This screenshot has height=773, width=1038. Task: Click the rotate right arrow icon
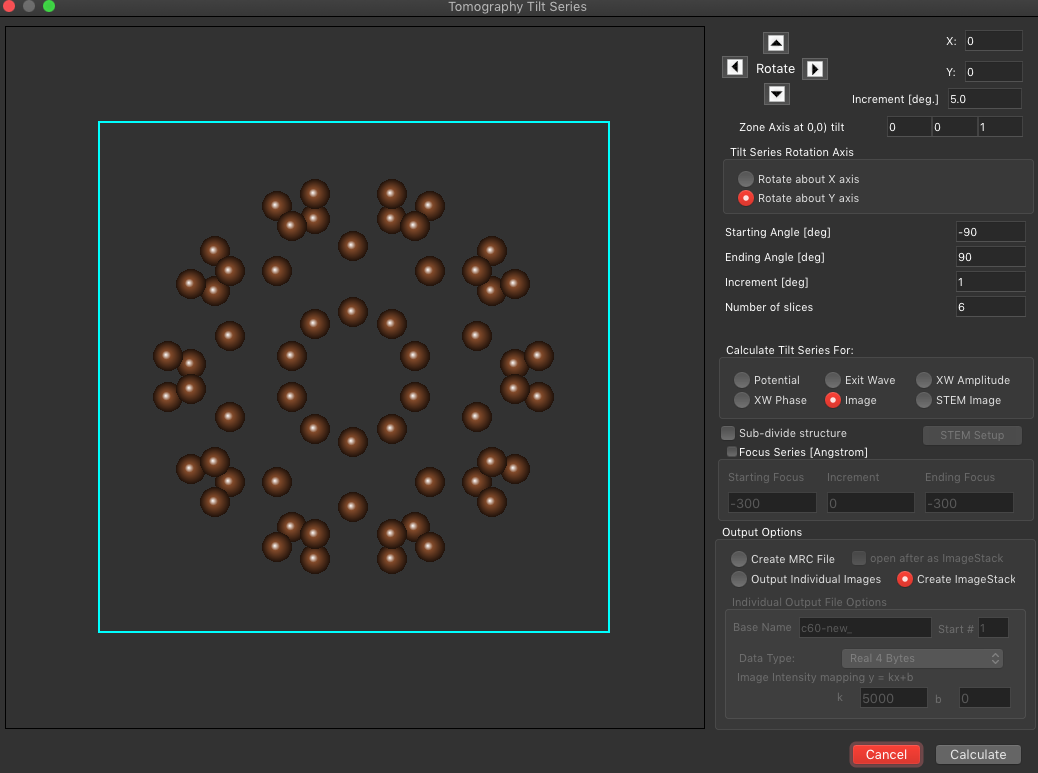(815, 69)
